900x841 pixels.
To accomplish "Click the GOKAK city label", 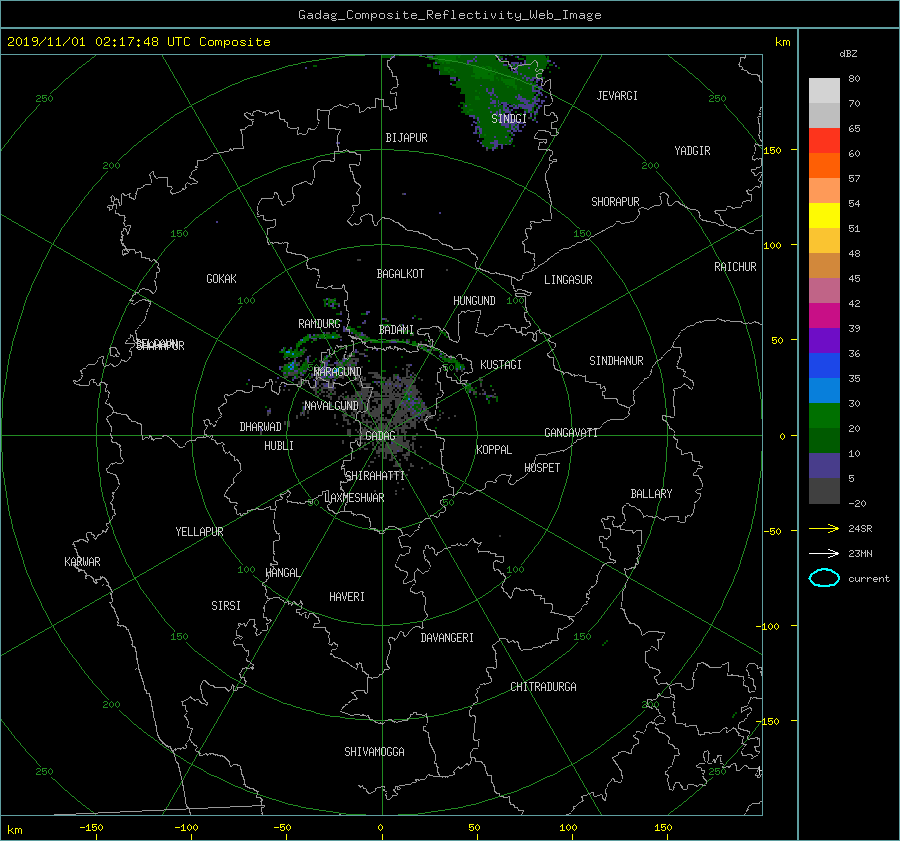I will click(221, 279).
